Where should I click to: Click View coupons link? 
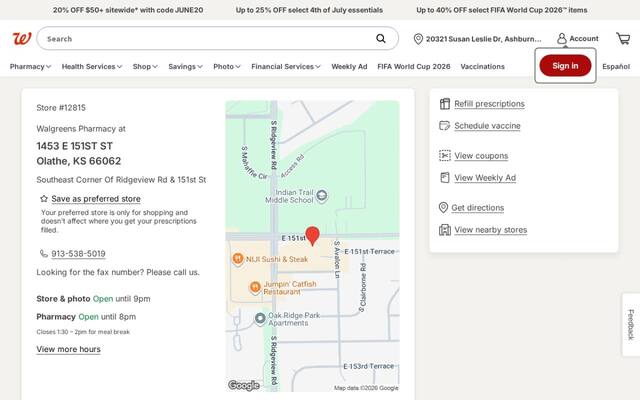tap(481, 156)
